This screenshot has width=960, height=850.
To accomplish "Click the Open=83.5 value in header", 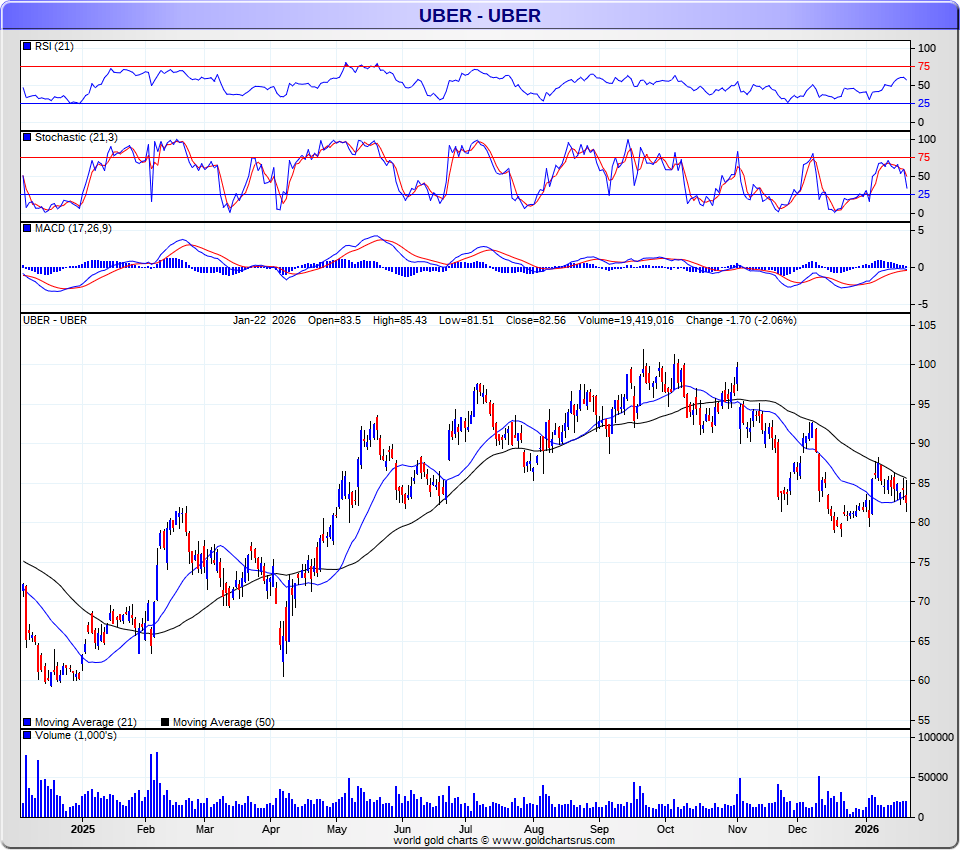I will pyautogui.click(x=334, y=321).
